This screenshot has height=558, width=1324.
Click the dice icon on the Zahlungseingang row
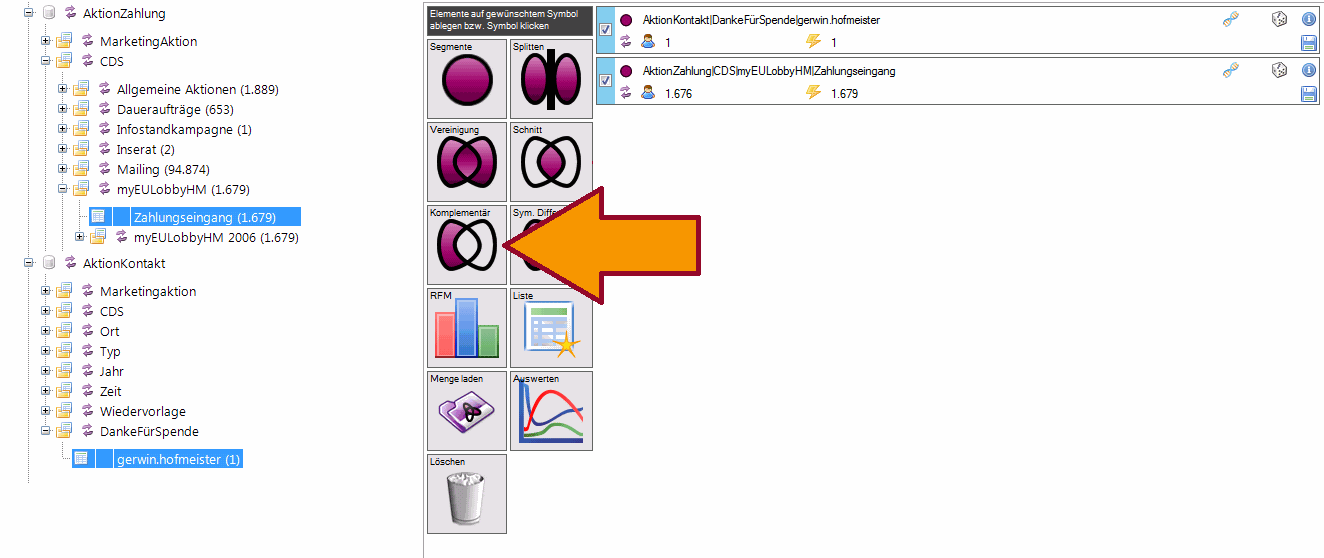1279,70
